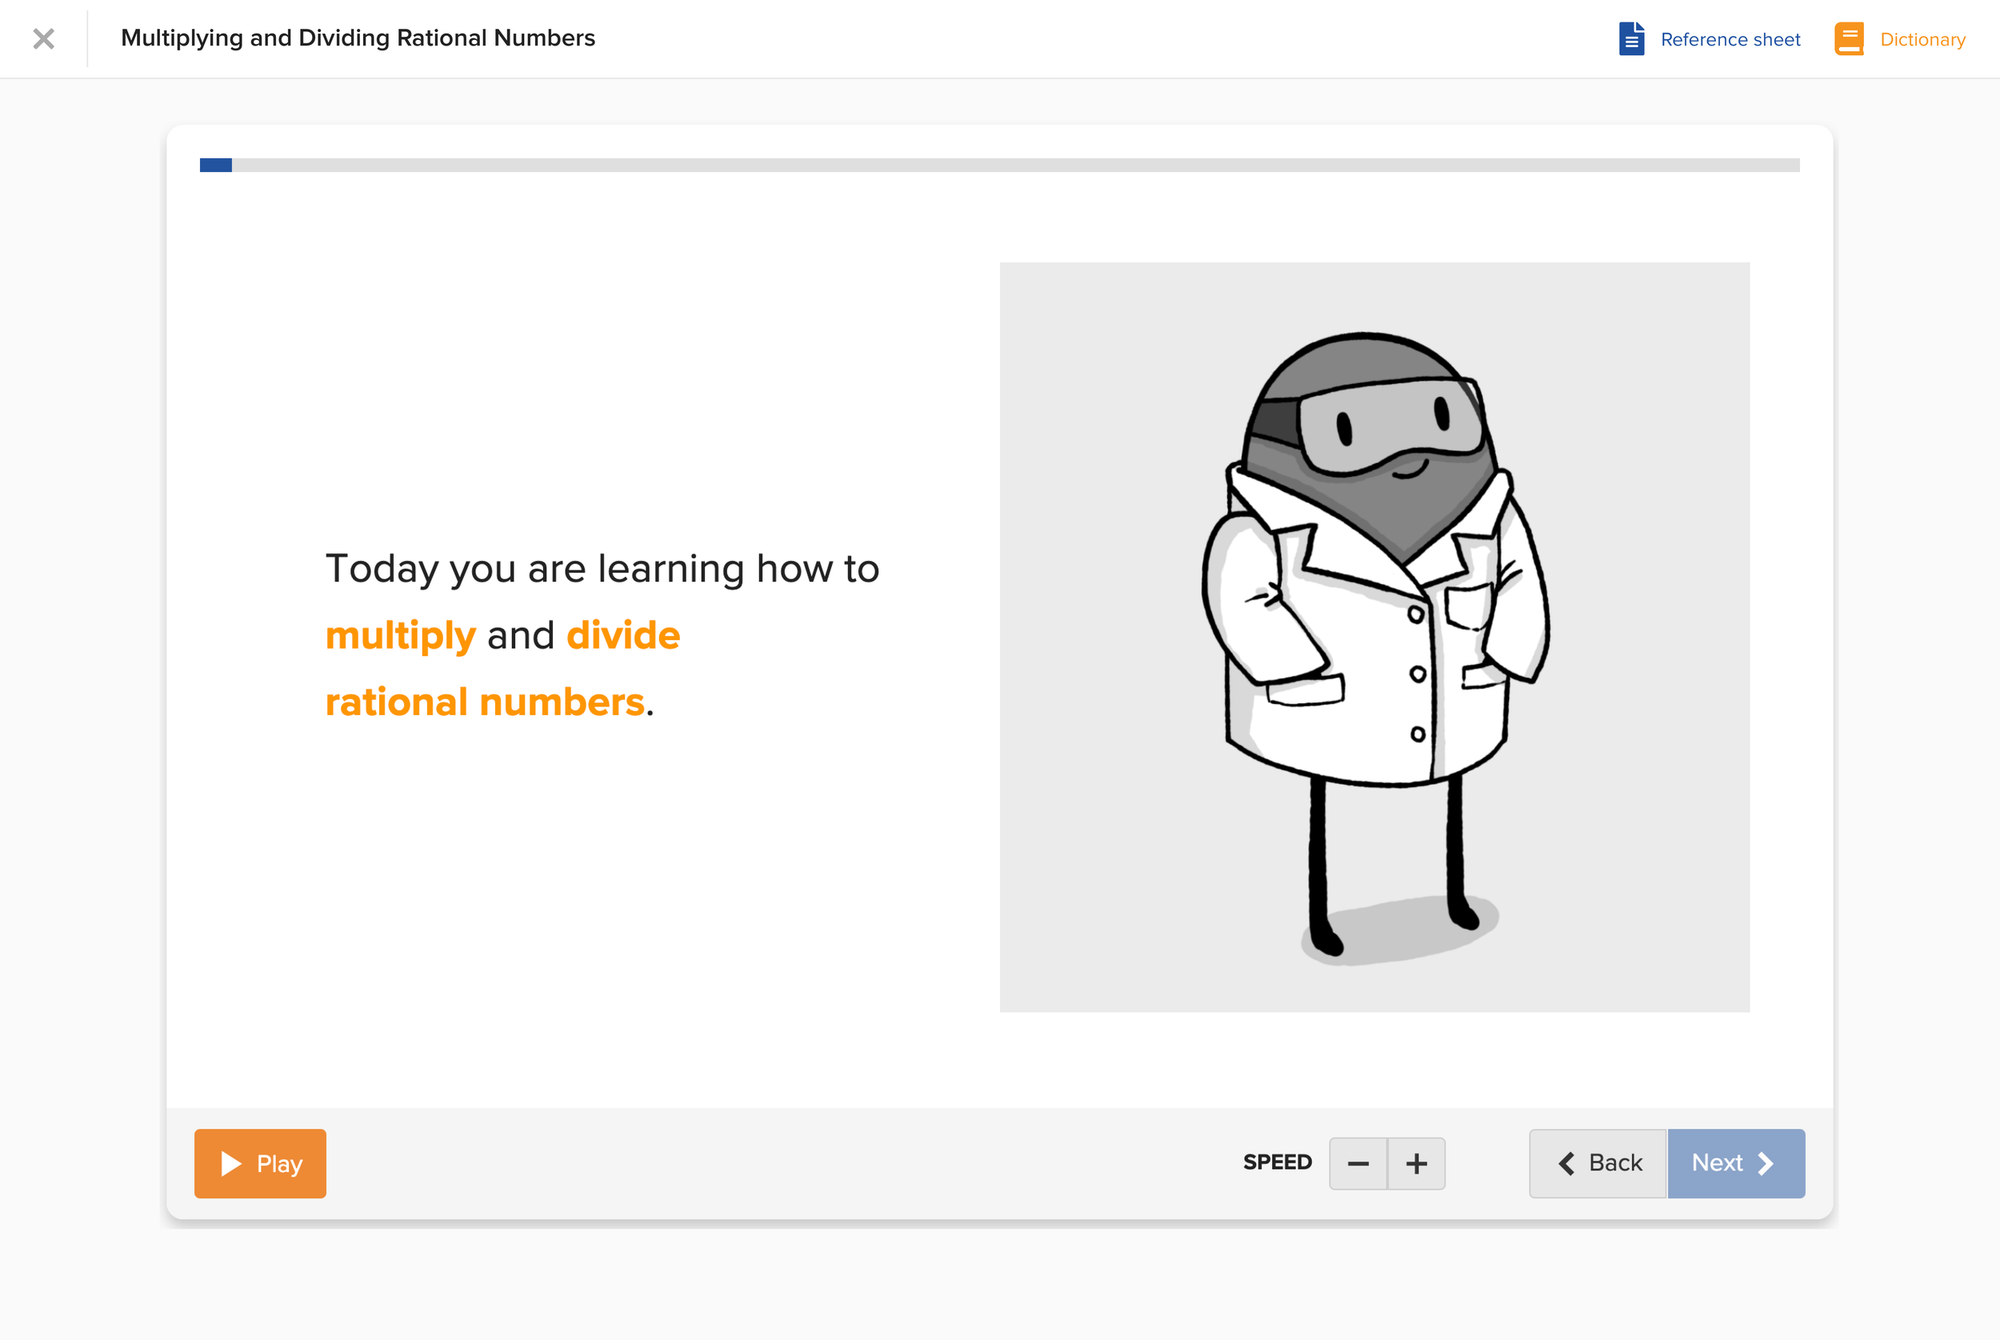The height and width of the screenshot is (1340, 2000).
Task: Click the middle of the gray progress bar
Action: [x=1000, y=165]
